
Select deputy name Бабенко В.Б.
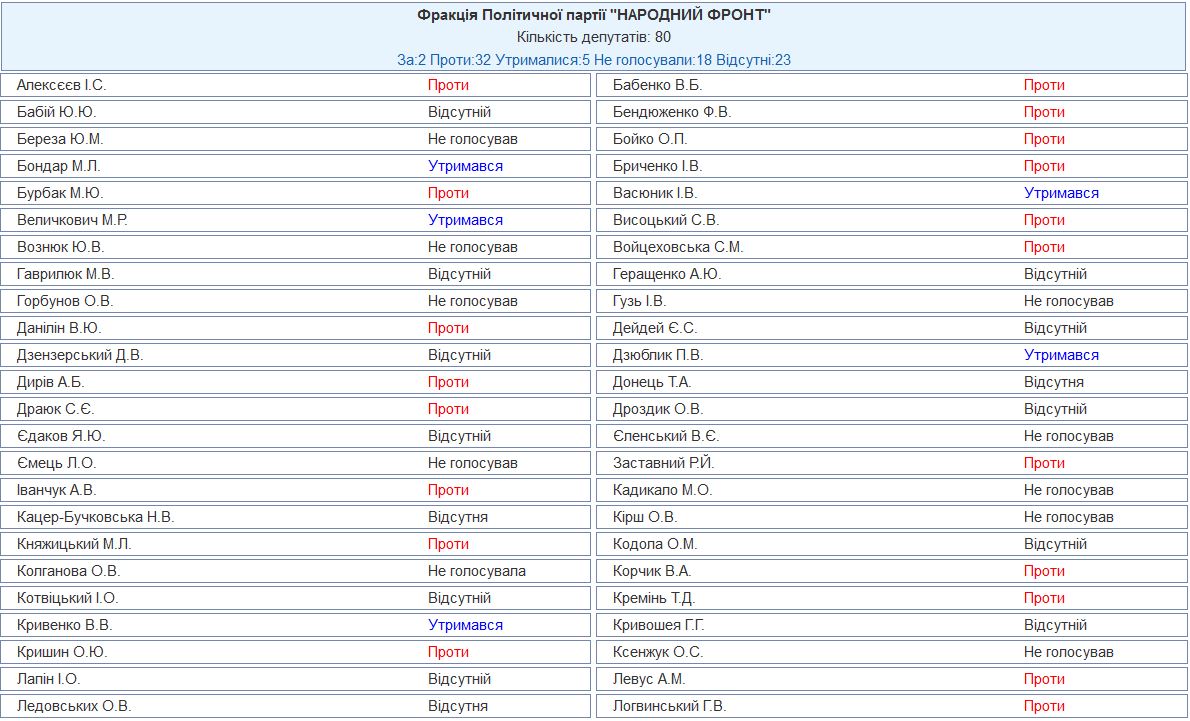(x=657, y=85)
